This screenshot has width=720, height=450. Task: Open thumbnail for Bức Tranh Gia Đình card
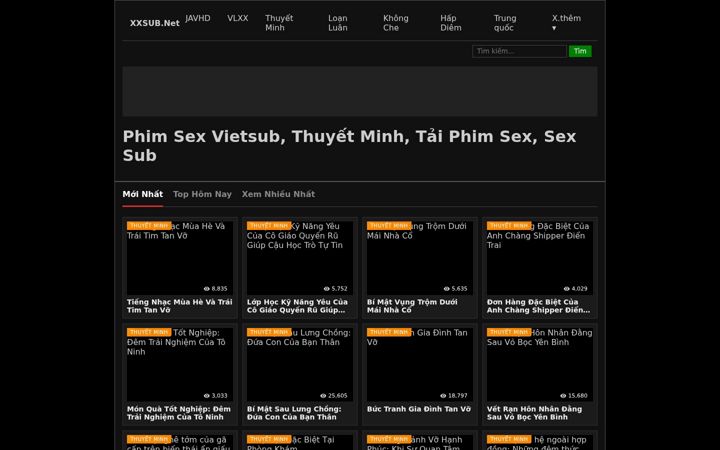point(420,365)
